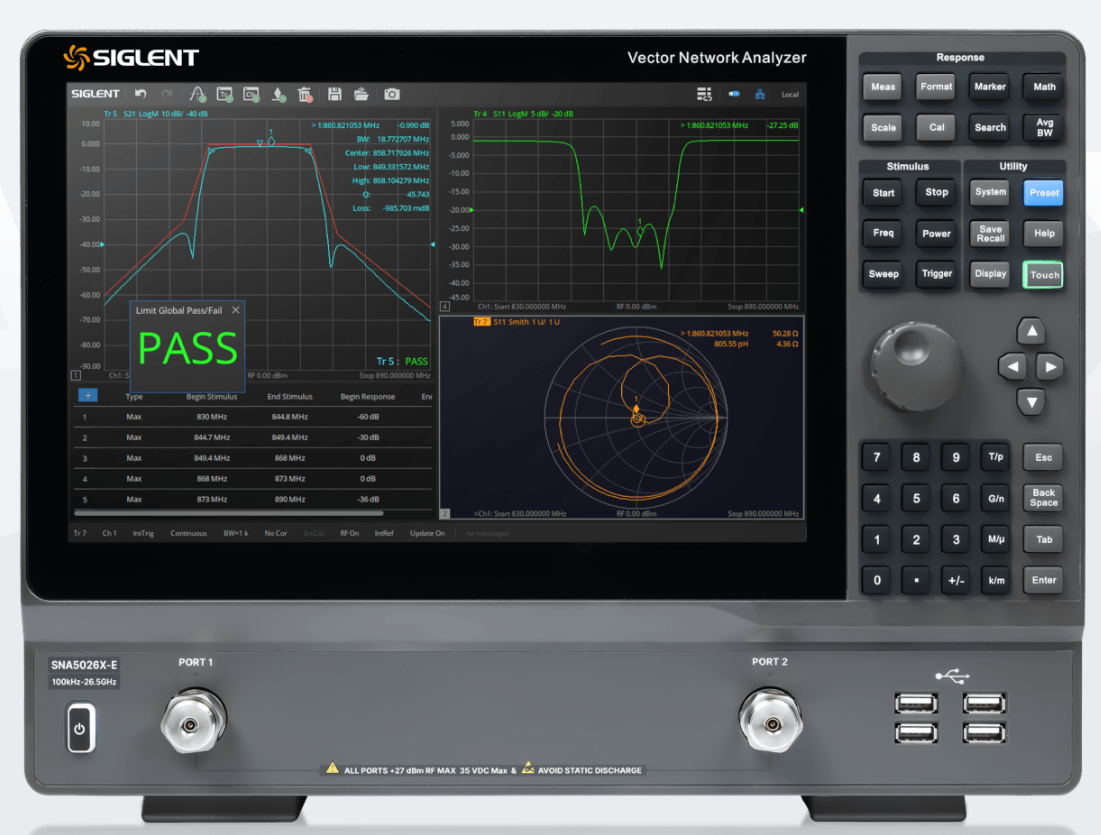The height and width of the screenshot is (835, 1101).
Task: Click the Format response key
Action: click(936, 87)
